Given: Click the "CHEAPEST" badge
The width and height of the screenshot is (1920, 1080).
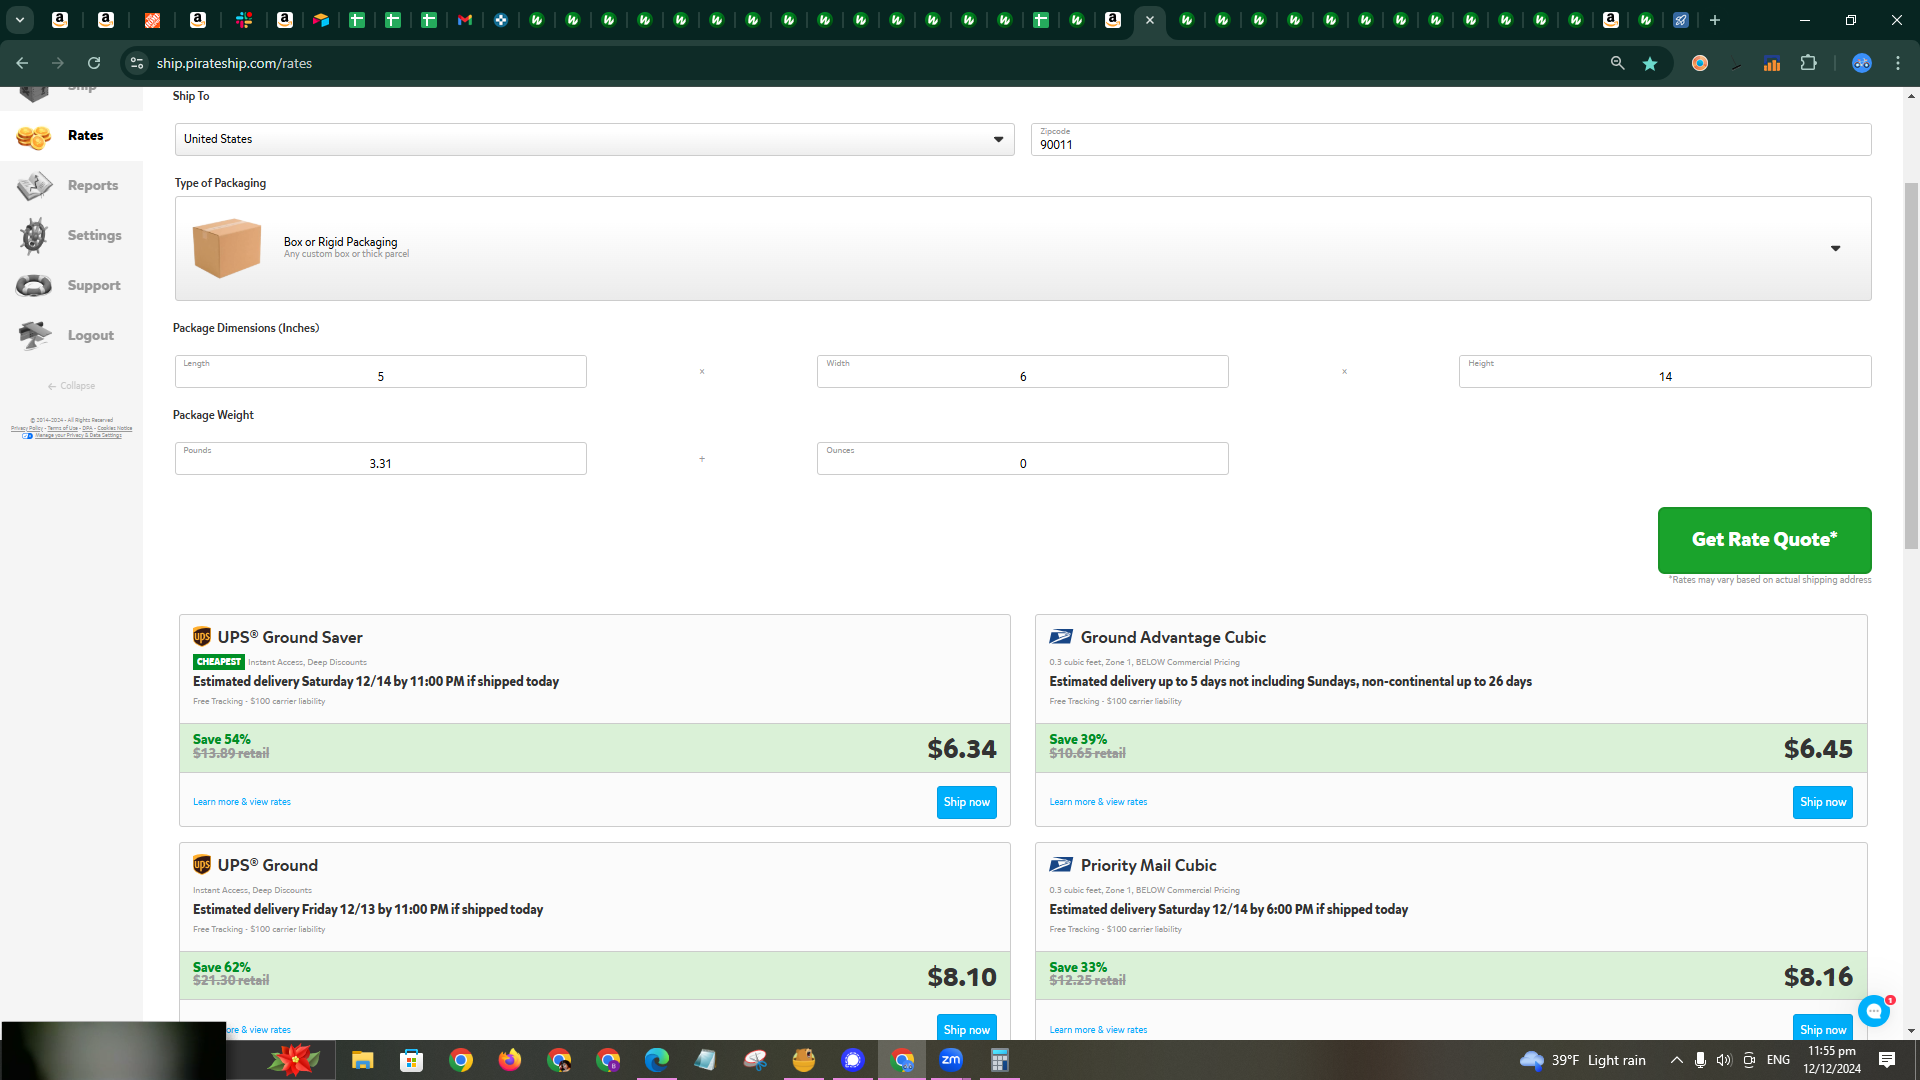Looking at the screenshot, I should (219, 662).
